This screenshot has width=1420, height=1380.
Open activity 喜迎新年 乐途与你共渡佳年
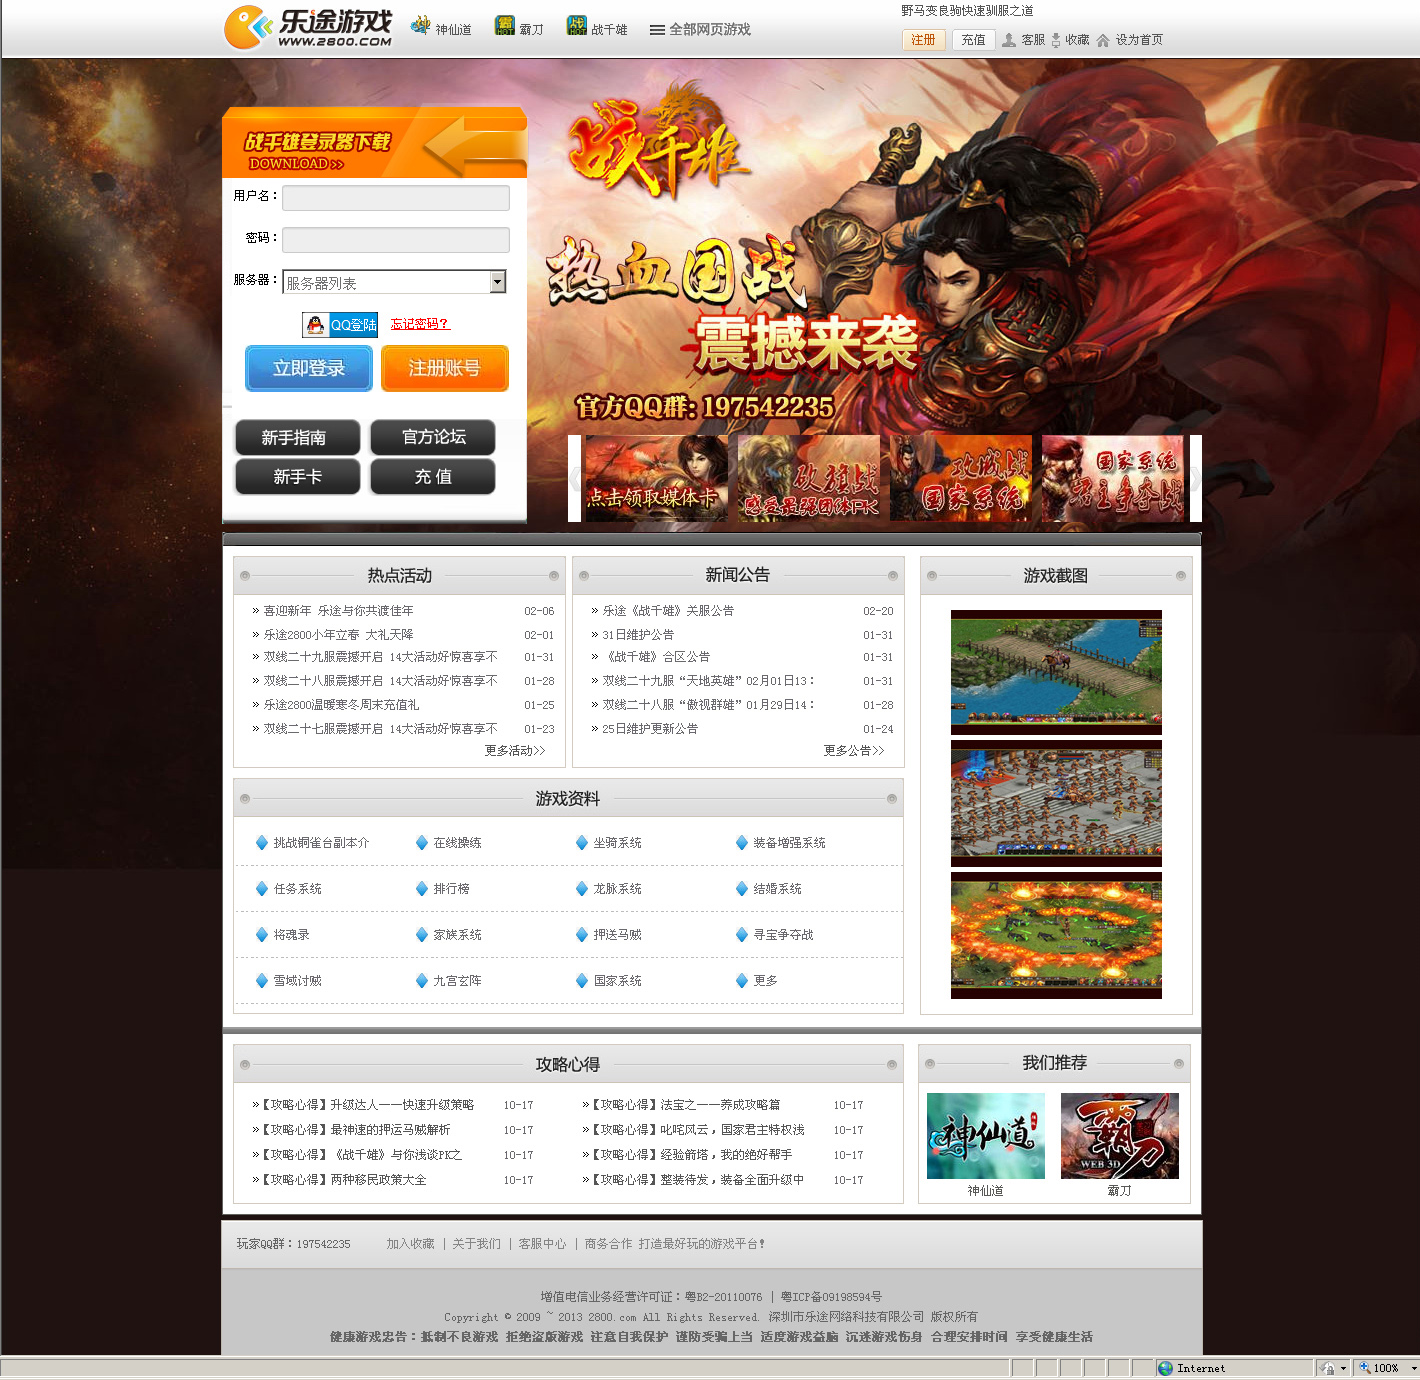(x=338, y=611)
